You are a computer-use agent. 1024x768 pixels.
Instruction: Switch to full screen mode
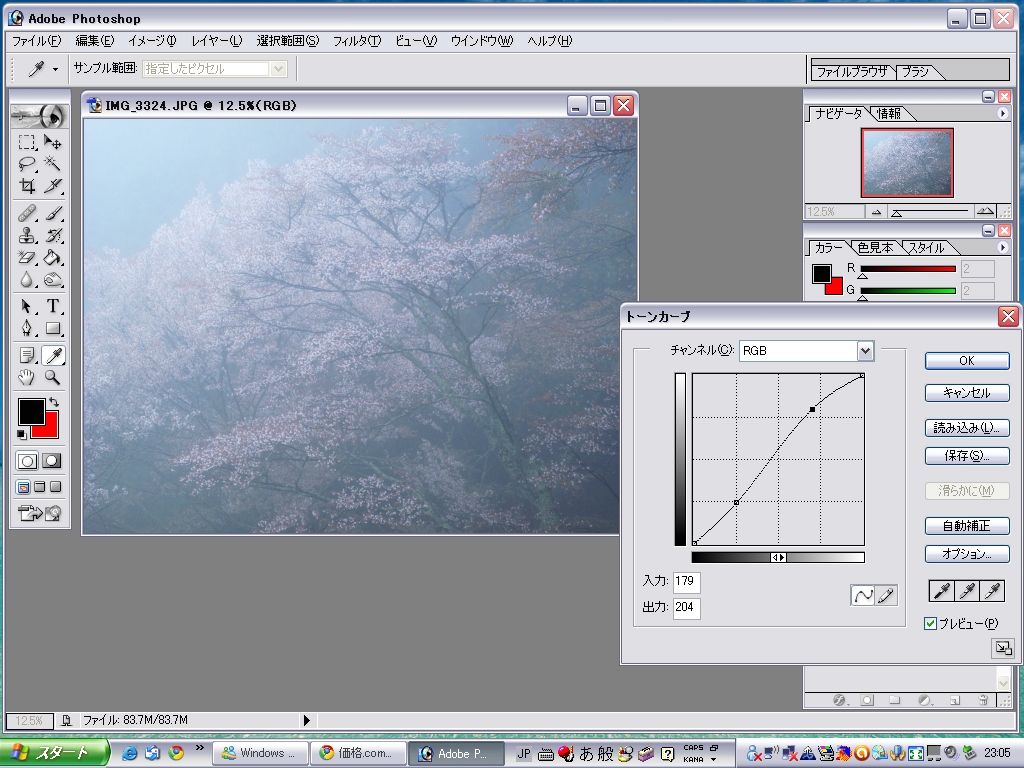pos(56,487)
